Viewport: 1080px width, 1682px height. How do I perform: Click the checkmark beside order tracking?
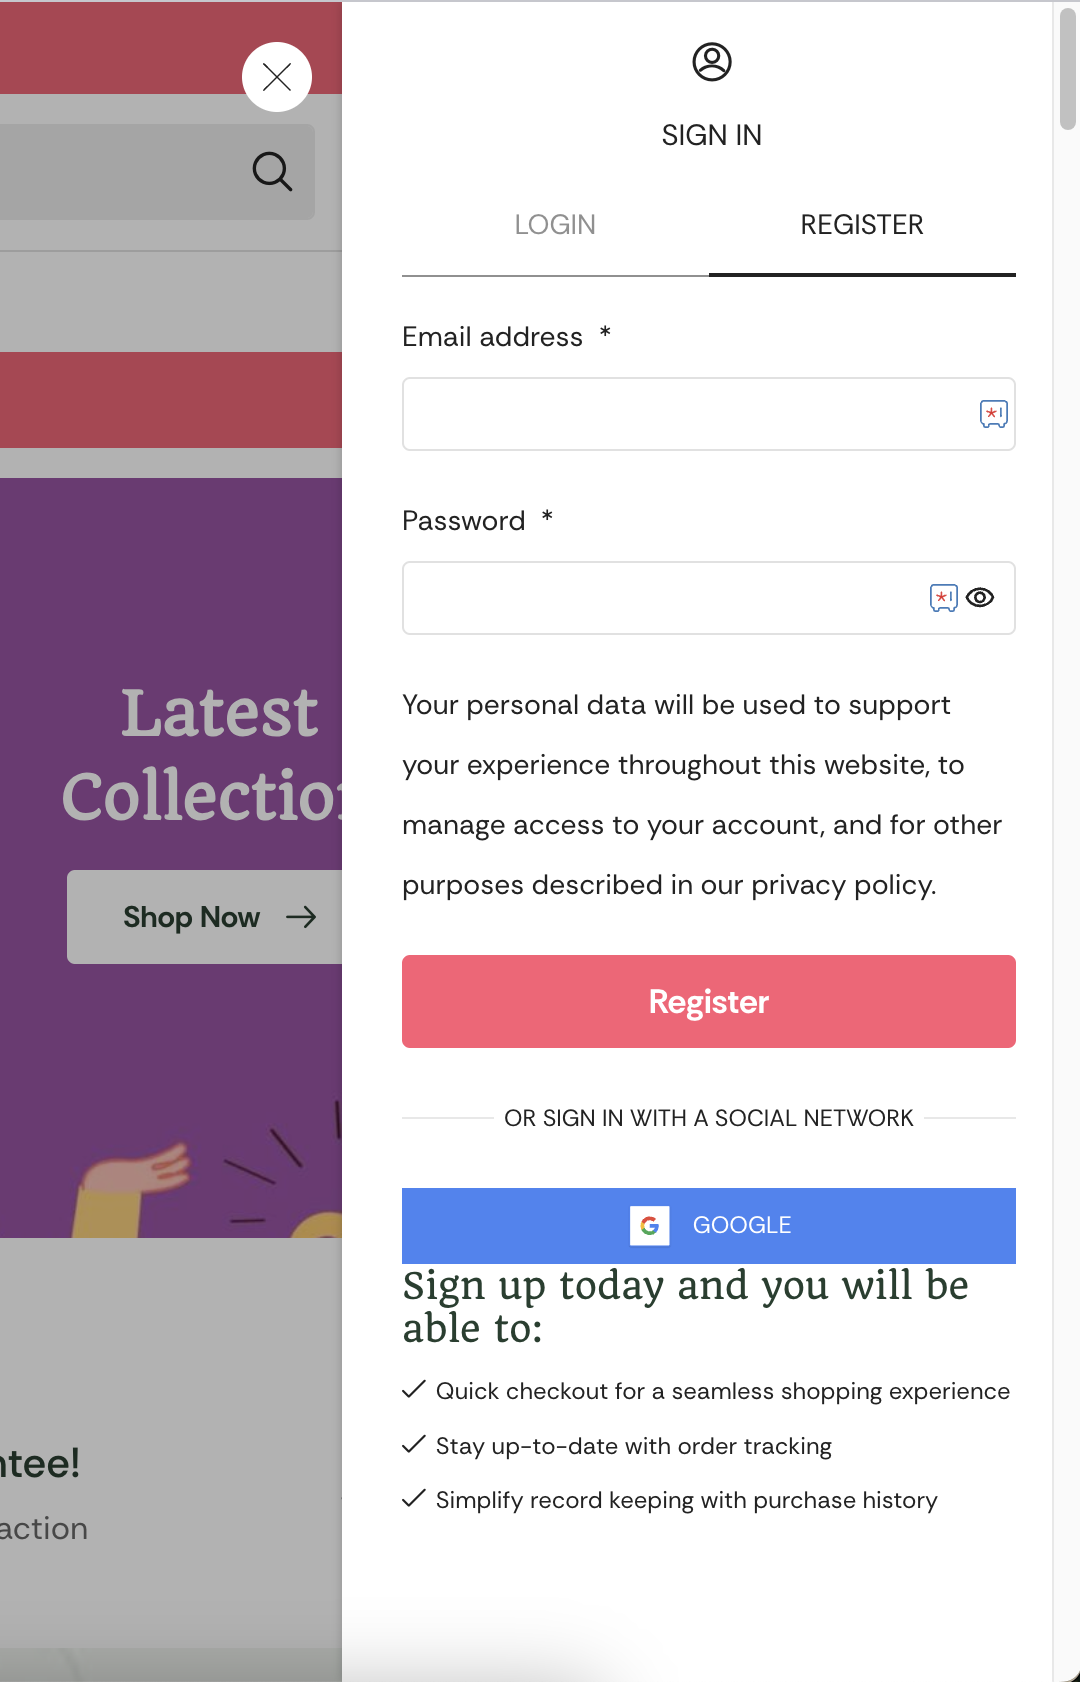click(414, 1445)
